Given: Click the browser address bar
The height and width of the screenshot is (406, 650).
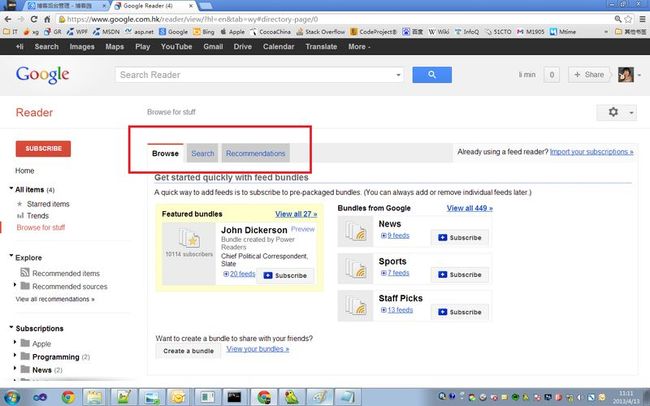Looking at the screenshot, I should [334, 19].
